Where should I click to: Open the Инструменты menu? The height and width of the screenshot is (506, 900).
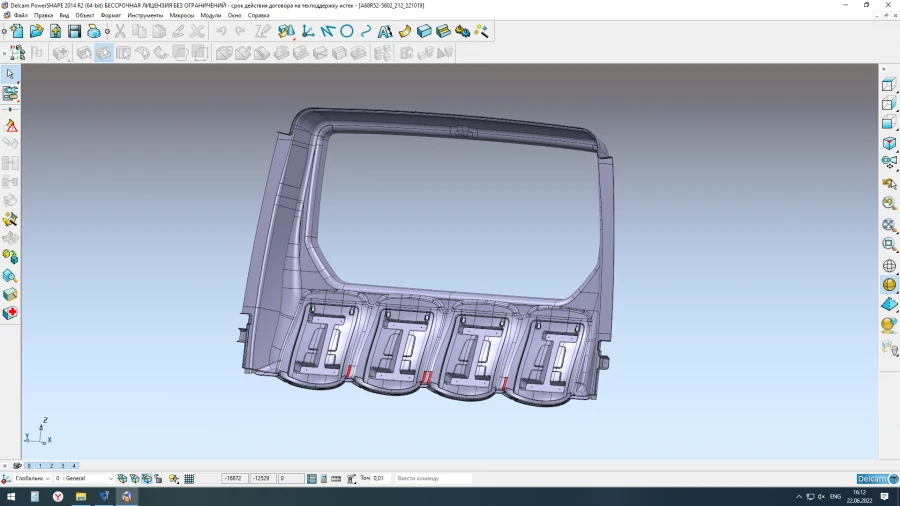pyautogui.click(x=145, y=16)
